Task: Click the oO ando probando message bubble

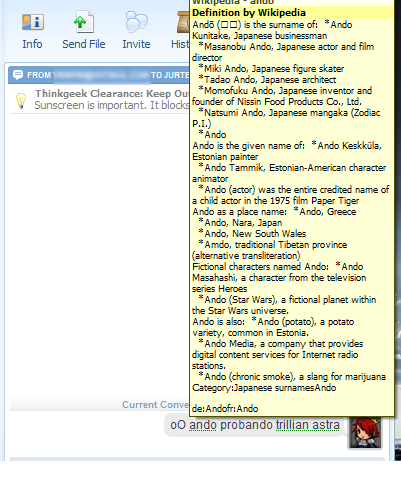Action: pyautogui.click(x=255, y=425)
